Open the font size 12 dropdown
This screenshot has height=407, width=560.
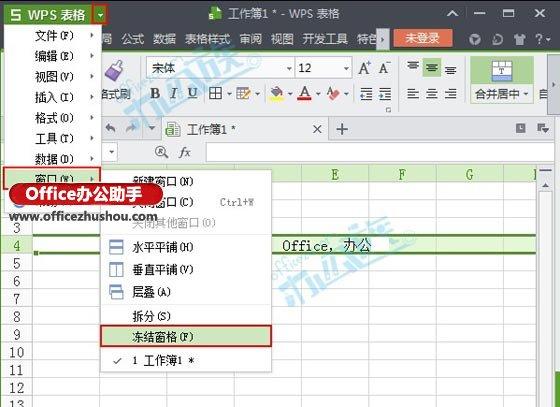coord(346,68)
